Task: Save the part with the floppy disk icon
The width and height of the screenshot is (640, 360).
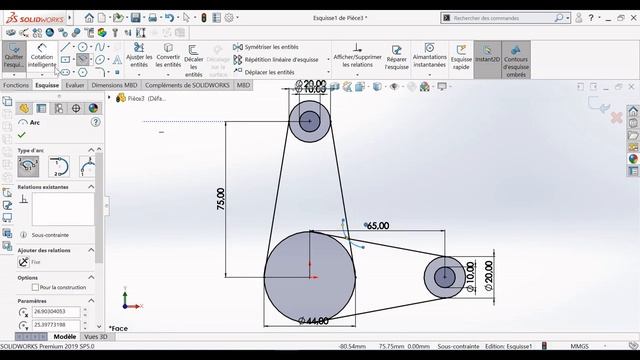Action: [x=136, y=18]
